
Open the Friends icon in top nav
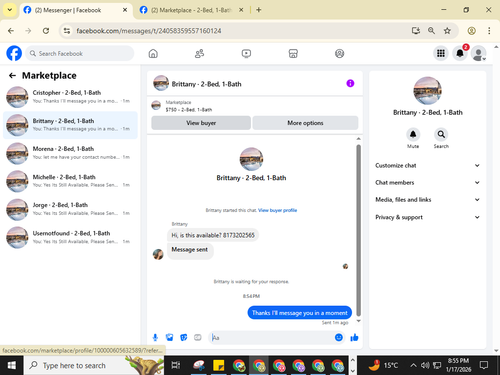(199, 53)
